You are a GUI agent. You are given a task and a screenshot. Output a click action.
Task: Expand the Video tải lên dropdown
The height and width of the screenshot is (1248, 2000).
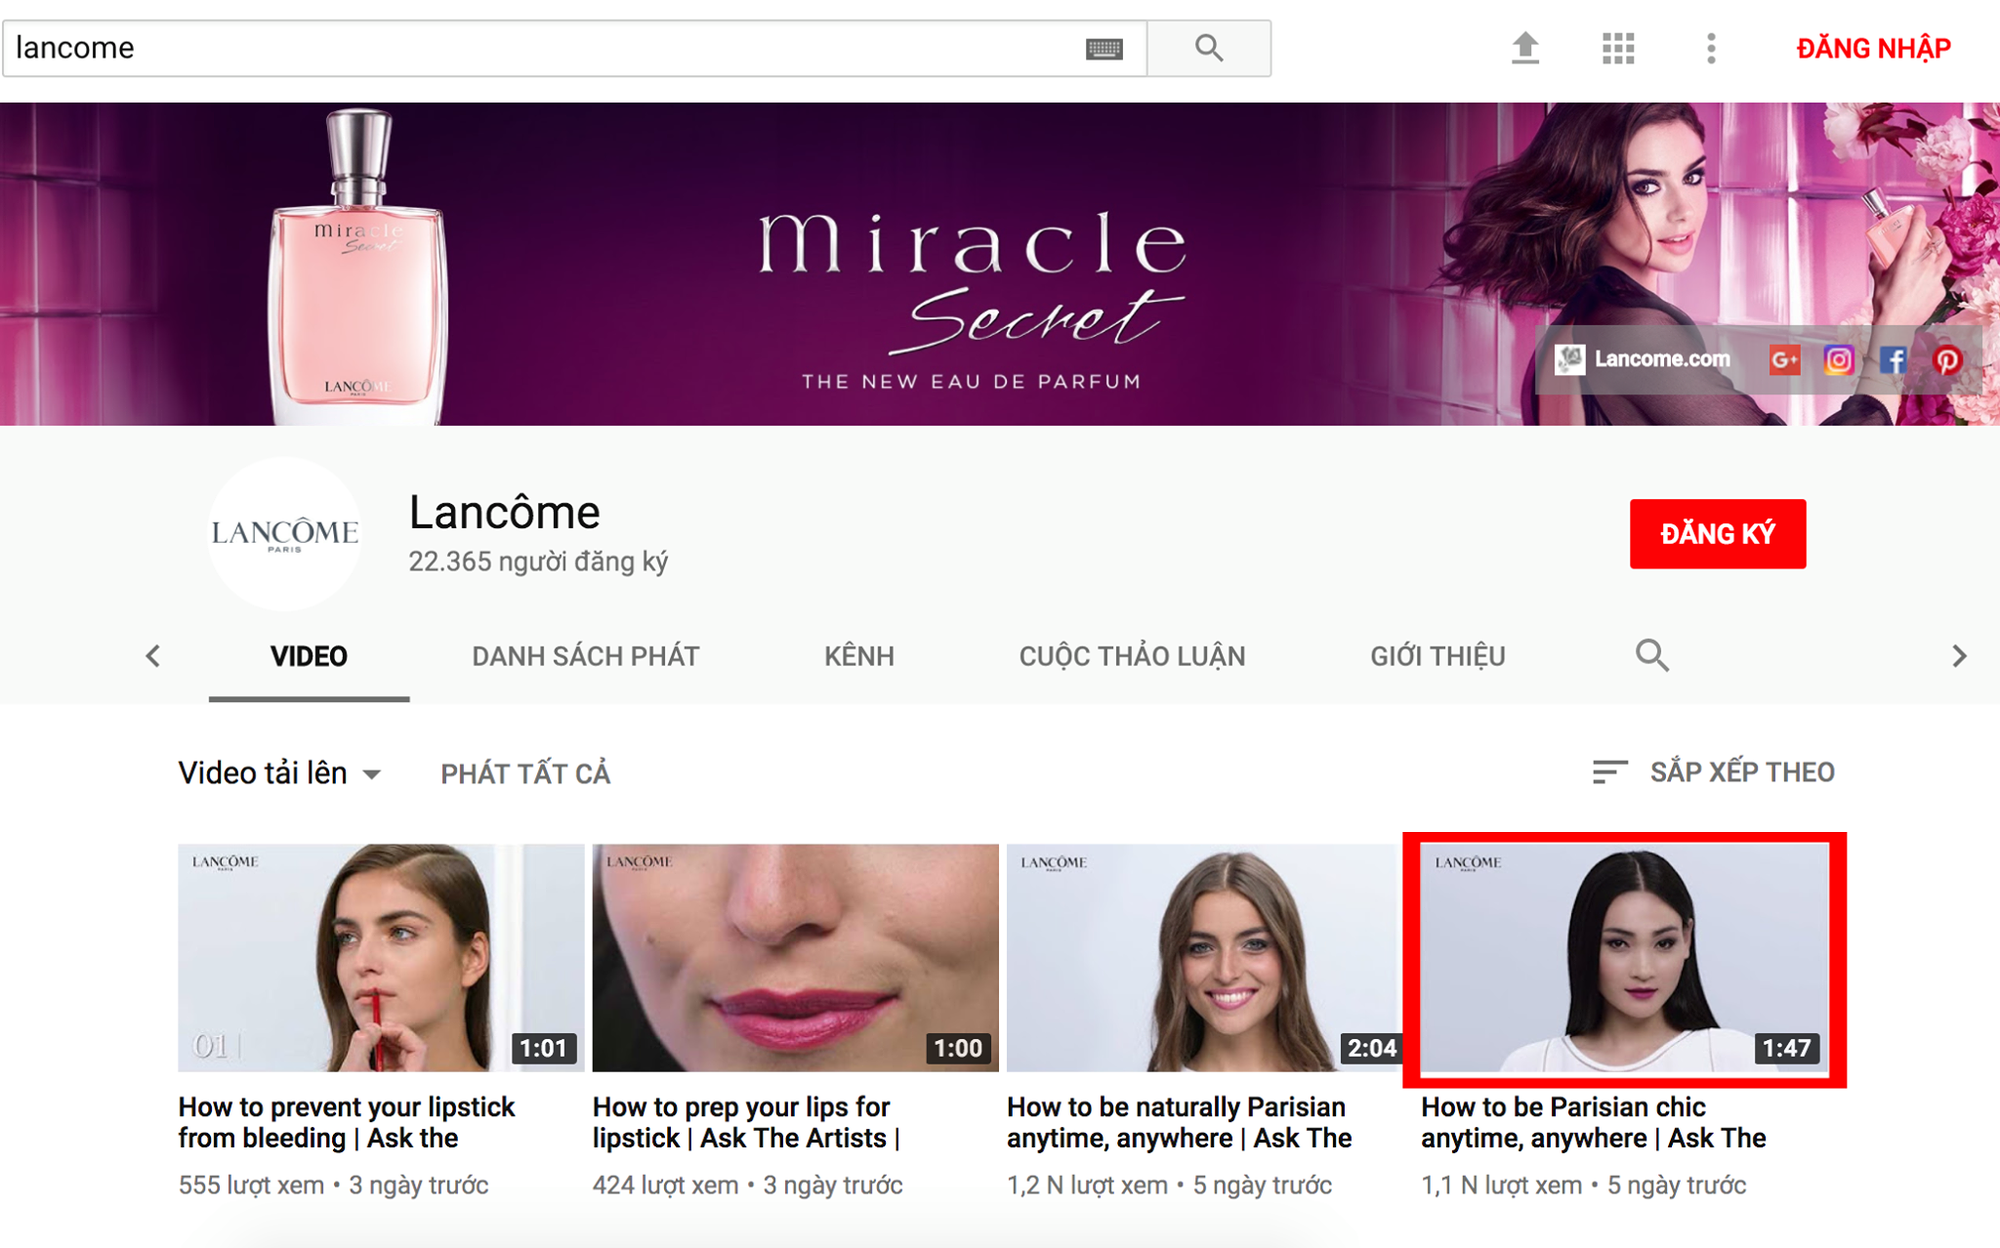click(x=280, y=773)
